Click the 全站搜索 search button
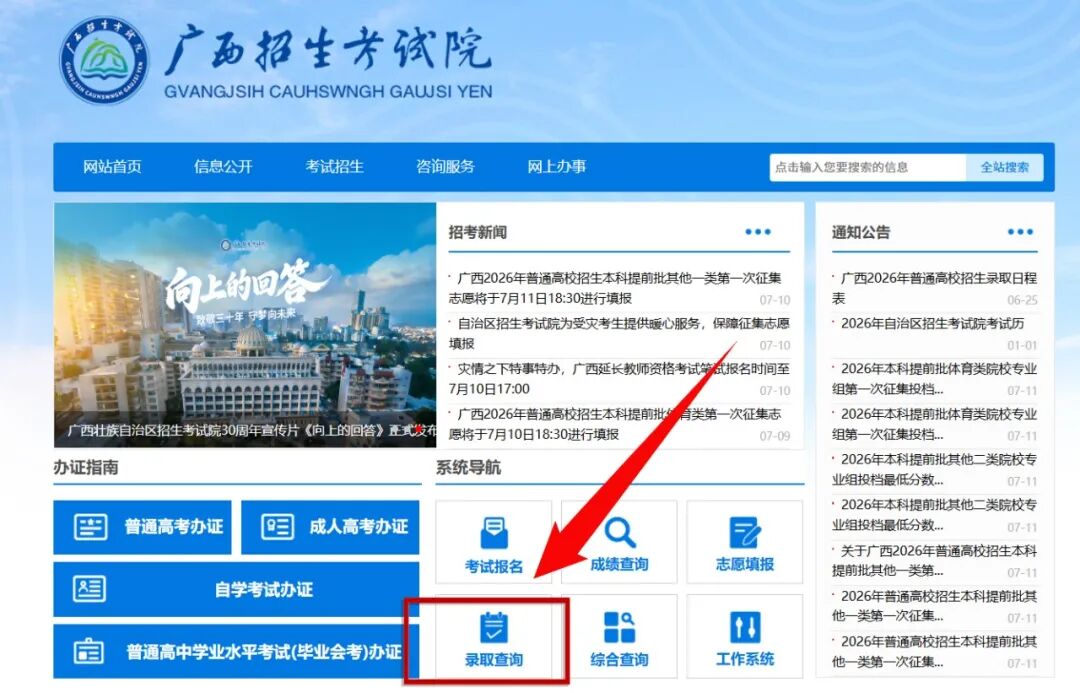Viewport: 1080px width, 693px height. pyautogui.click(x=1005, y=167)
